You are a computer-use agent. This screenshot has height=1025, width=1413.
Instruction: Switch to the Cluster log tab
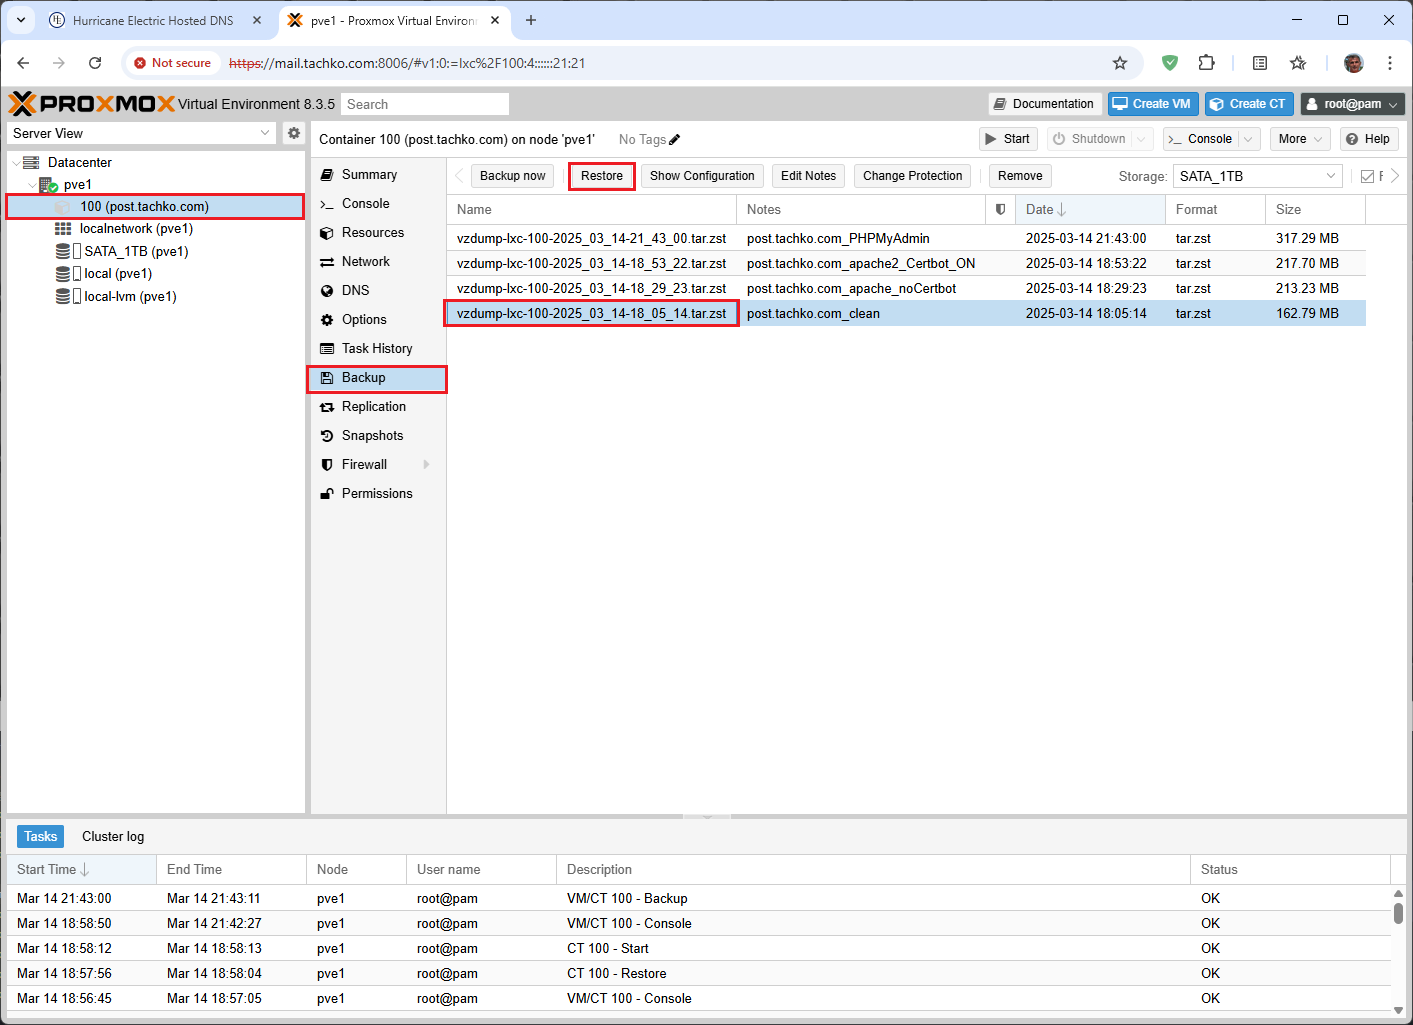click(113, 836)
